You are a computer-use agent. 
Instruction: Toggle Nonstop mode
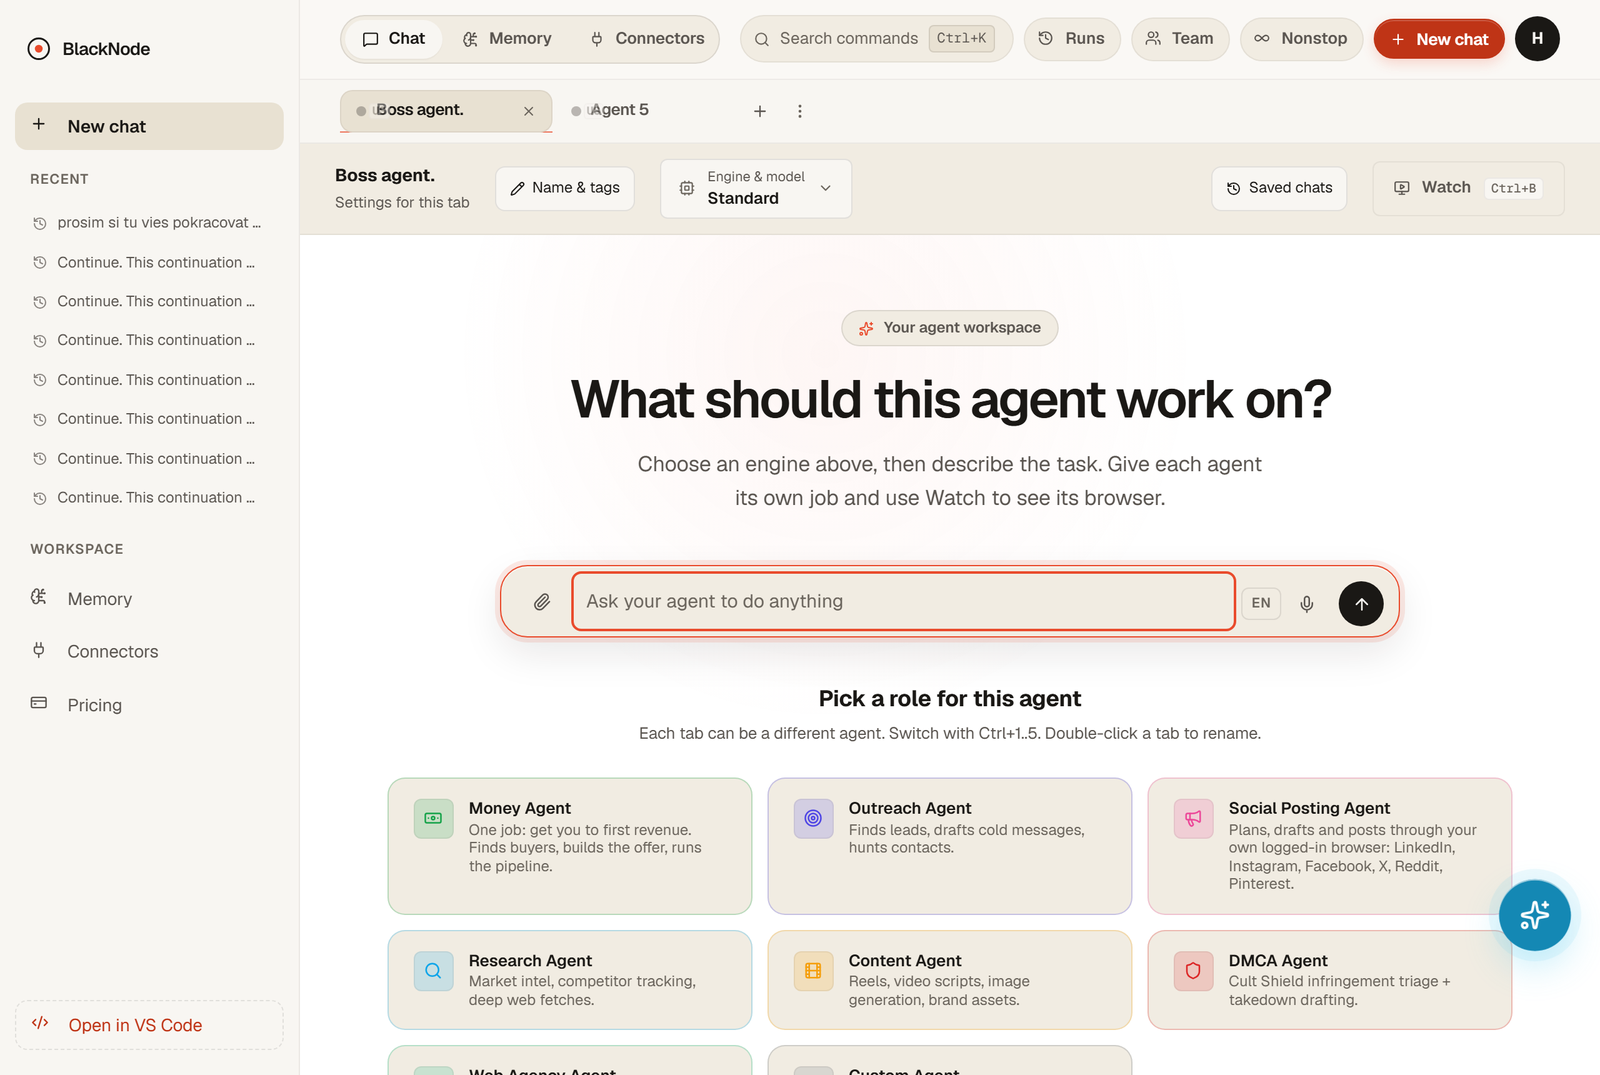pyautogui.click(x=1301, y=39)
